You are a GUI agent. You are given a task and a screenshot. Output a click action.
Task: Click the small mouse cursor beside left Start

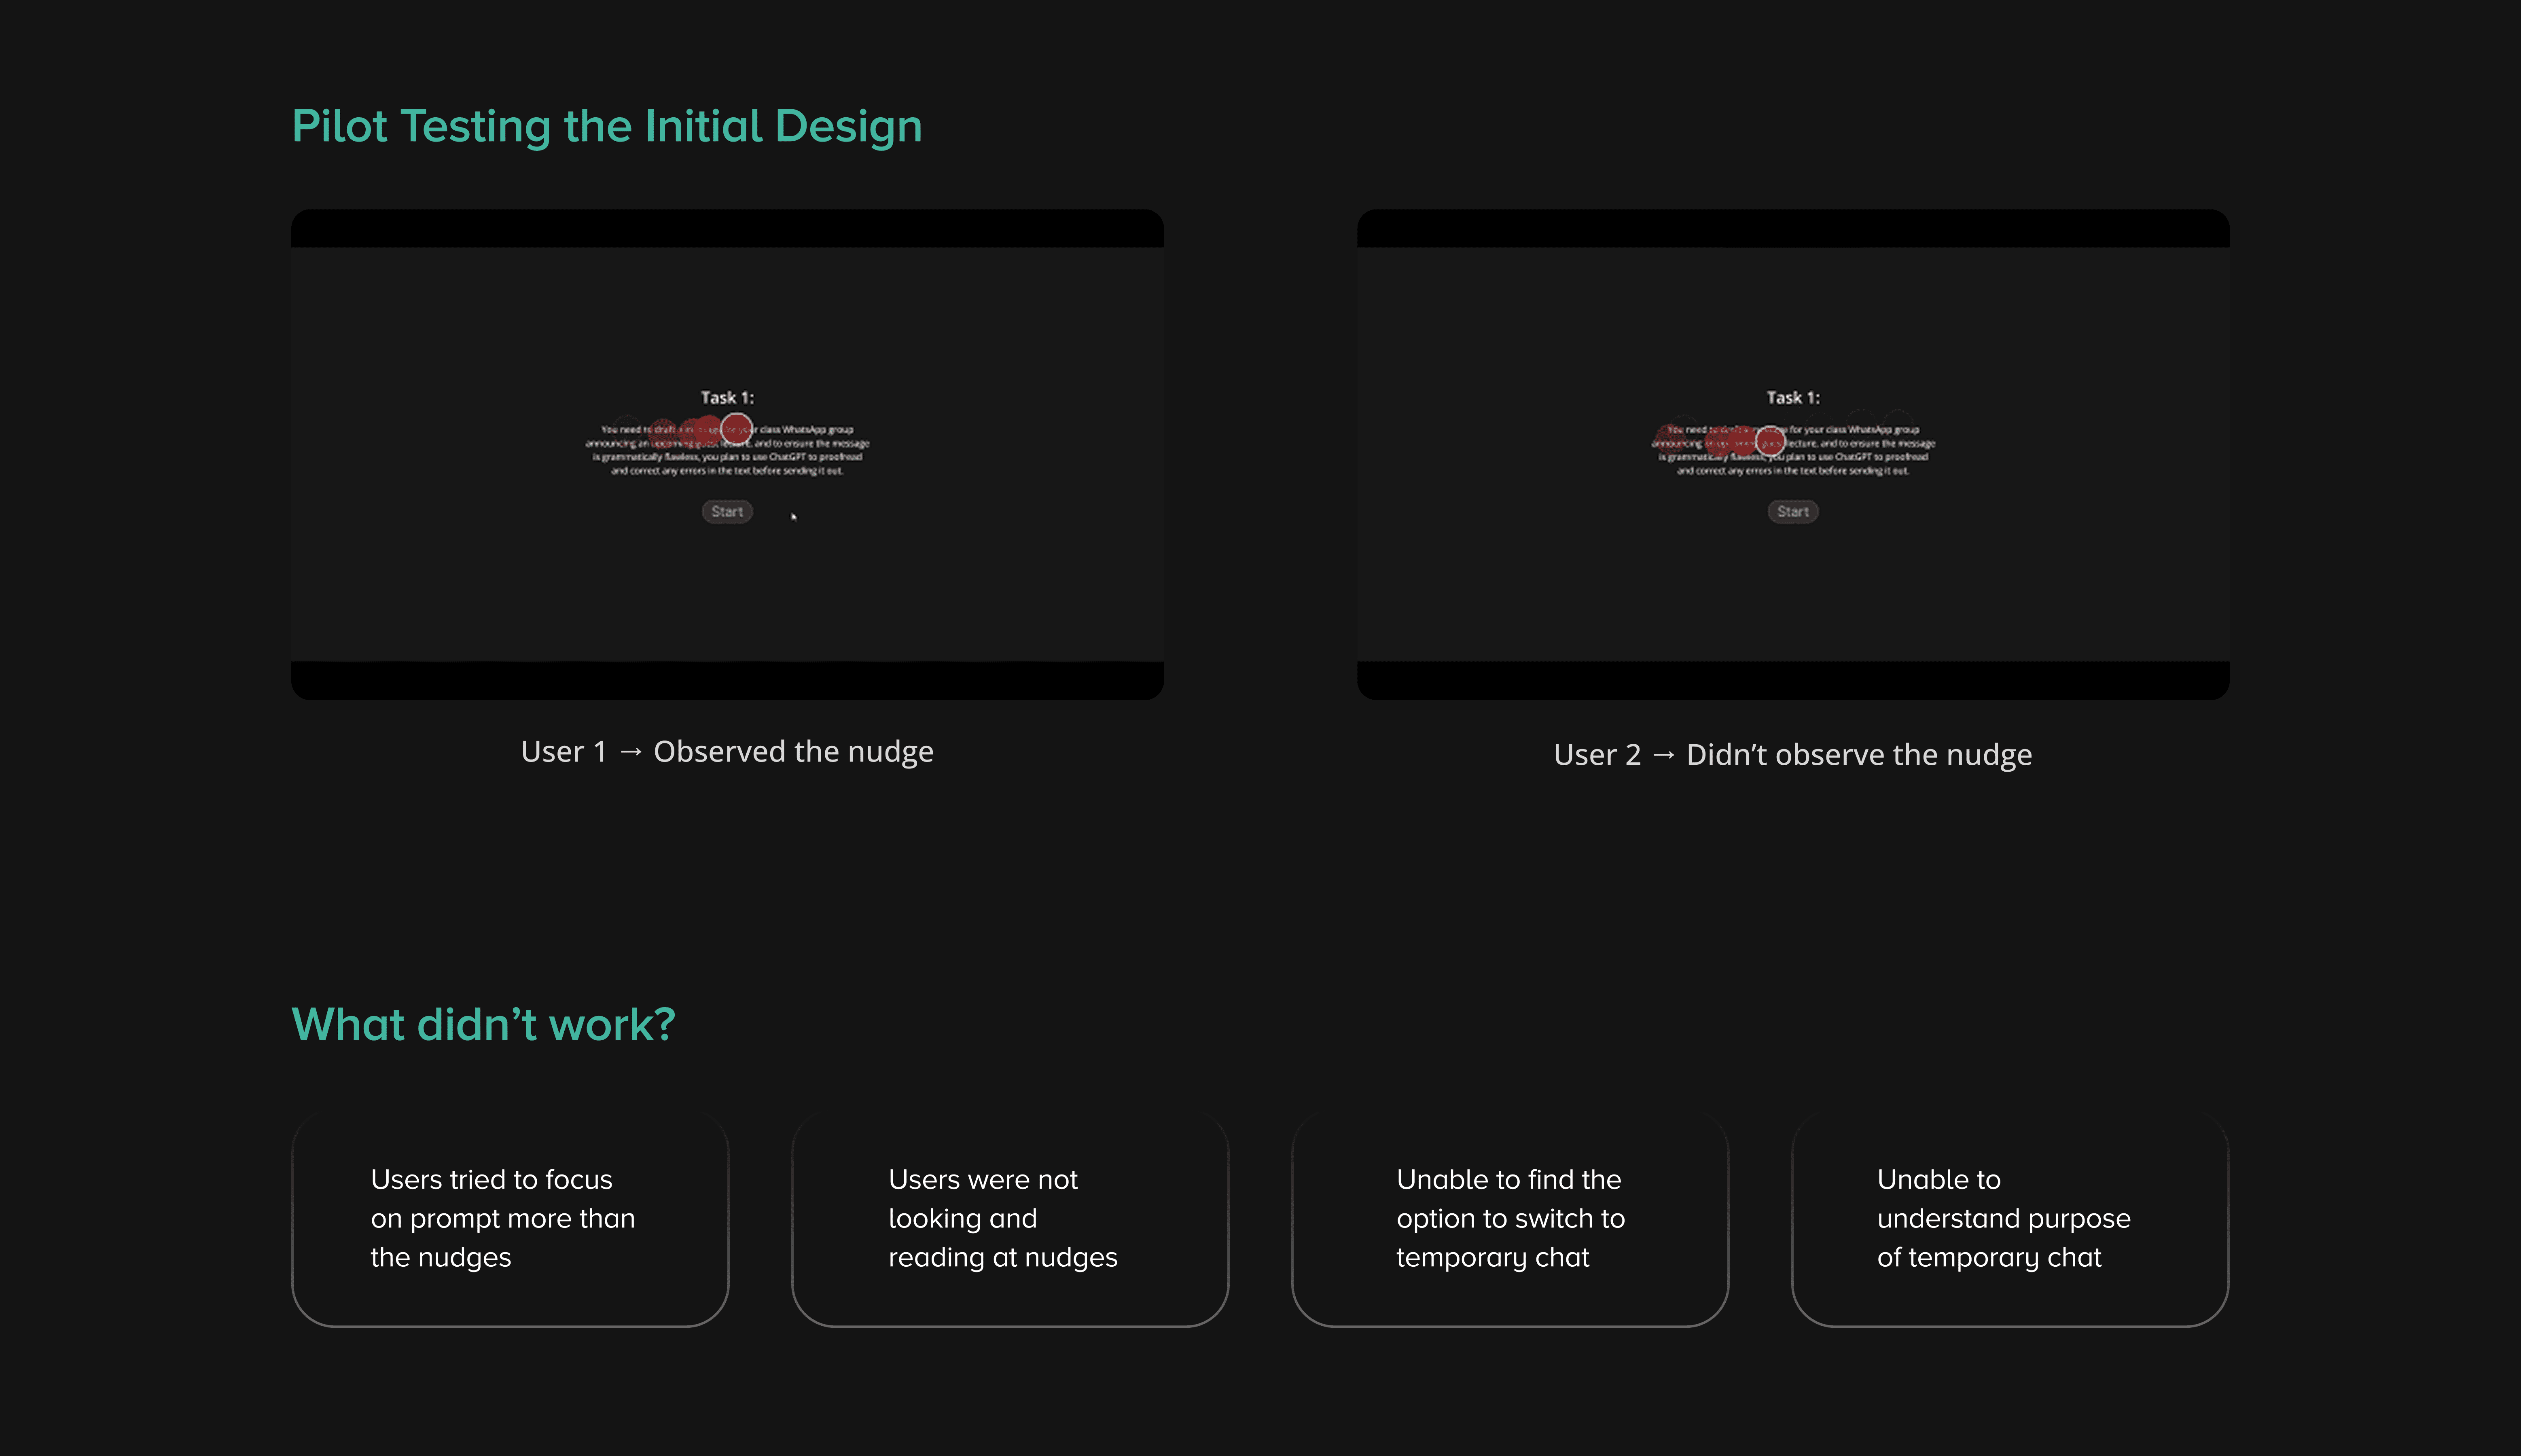(x=793, y=516)
